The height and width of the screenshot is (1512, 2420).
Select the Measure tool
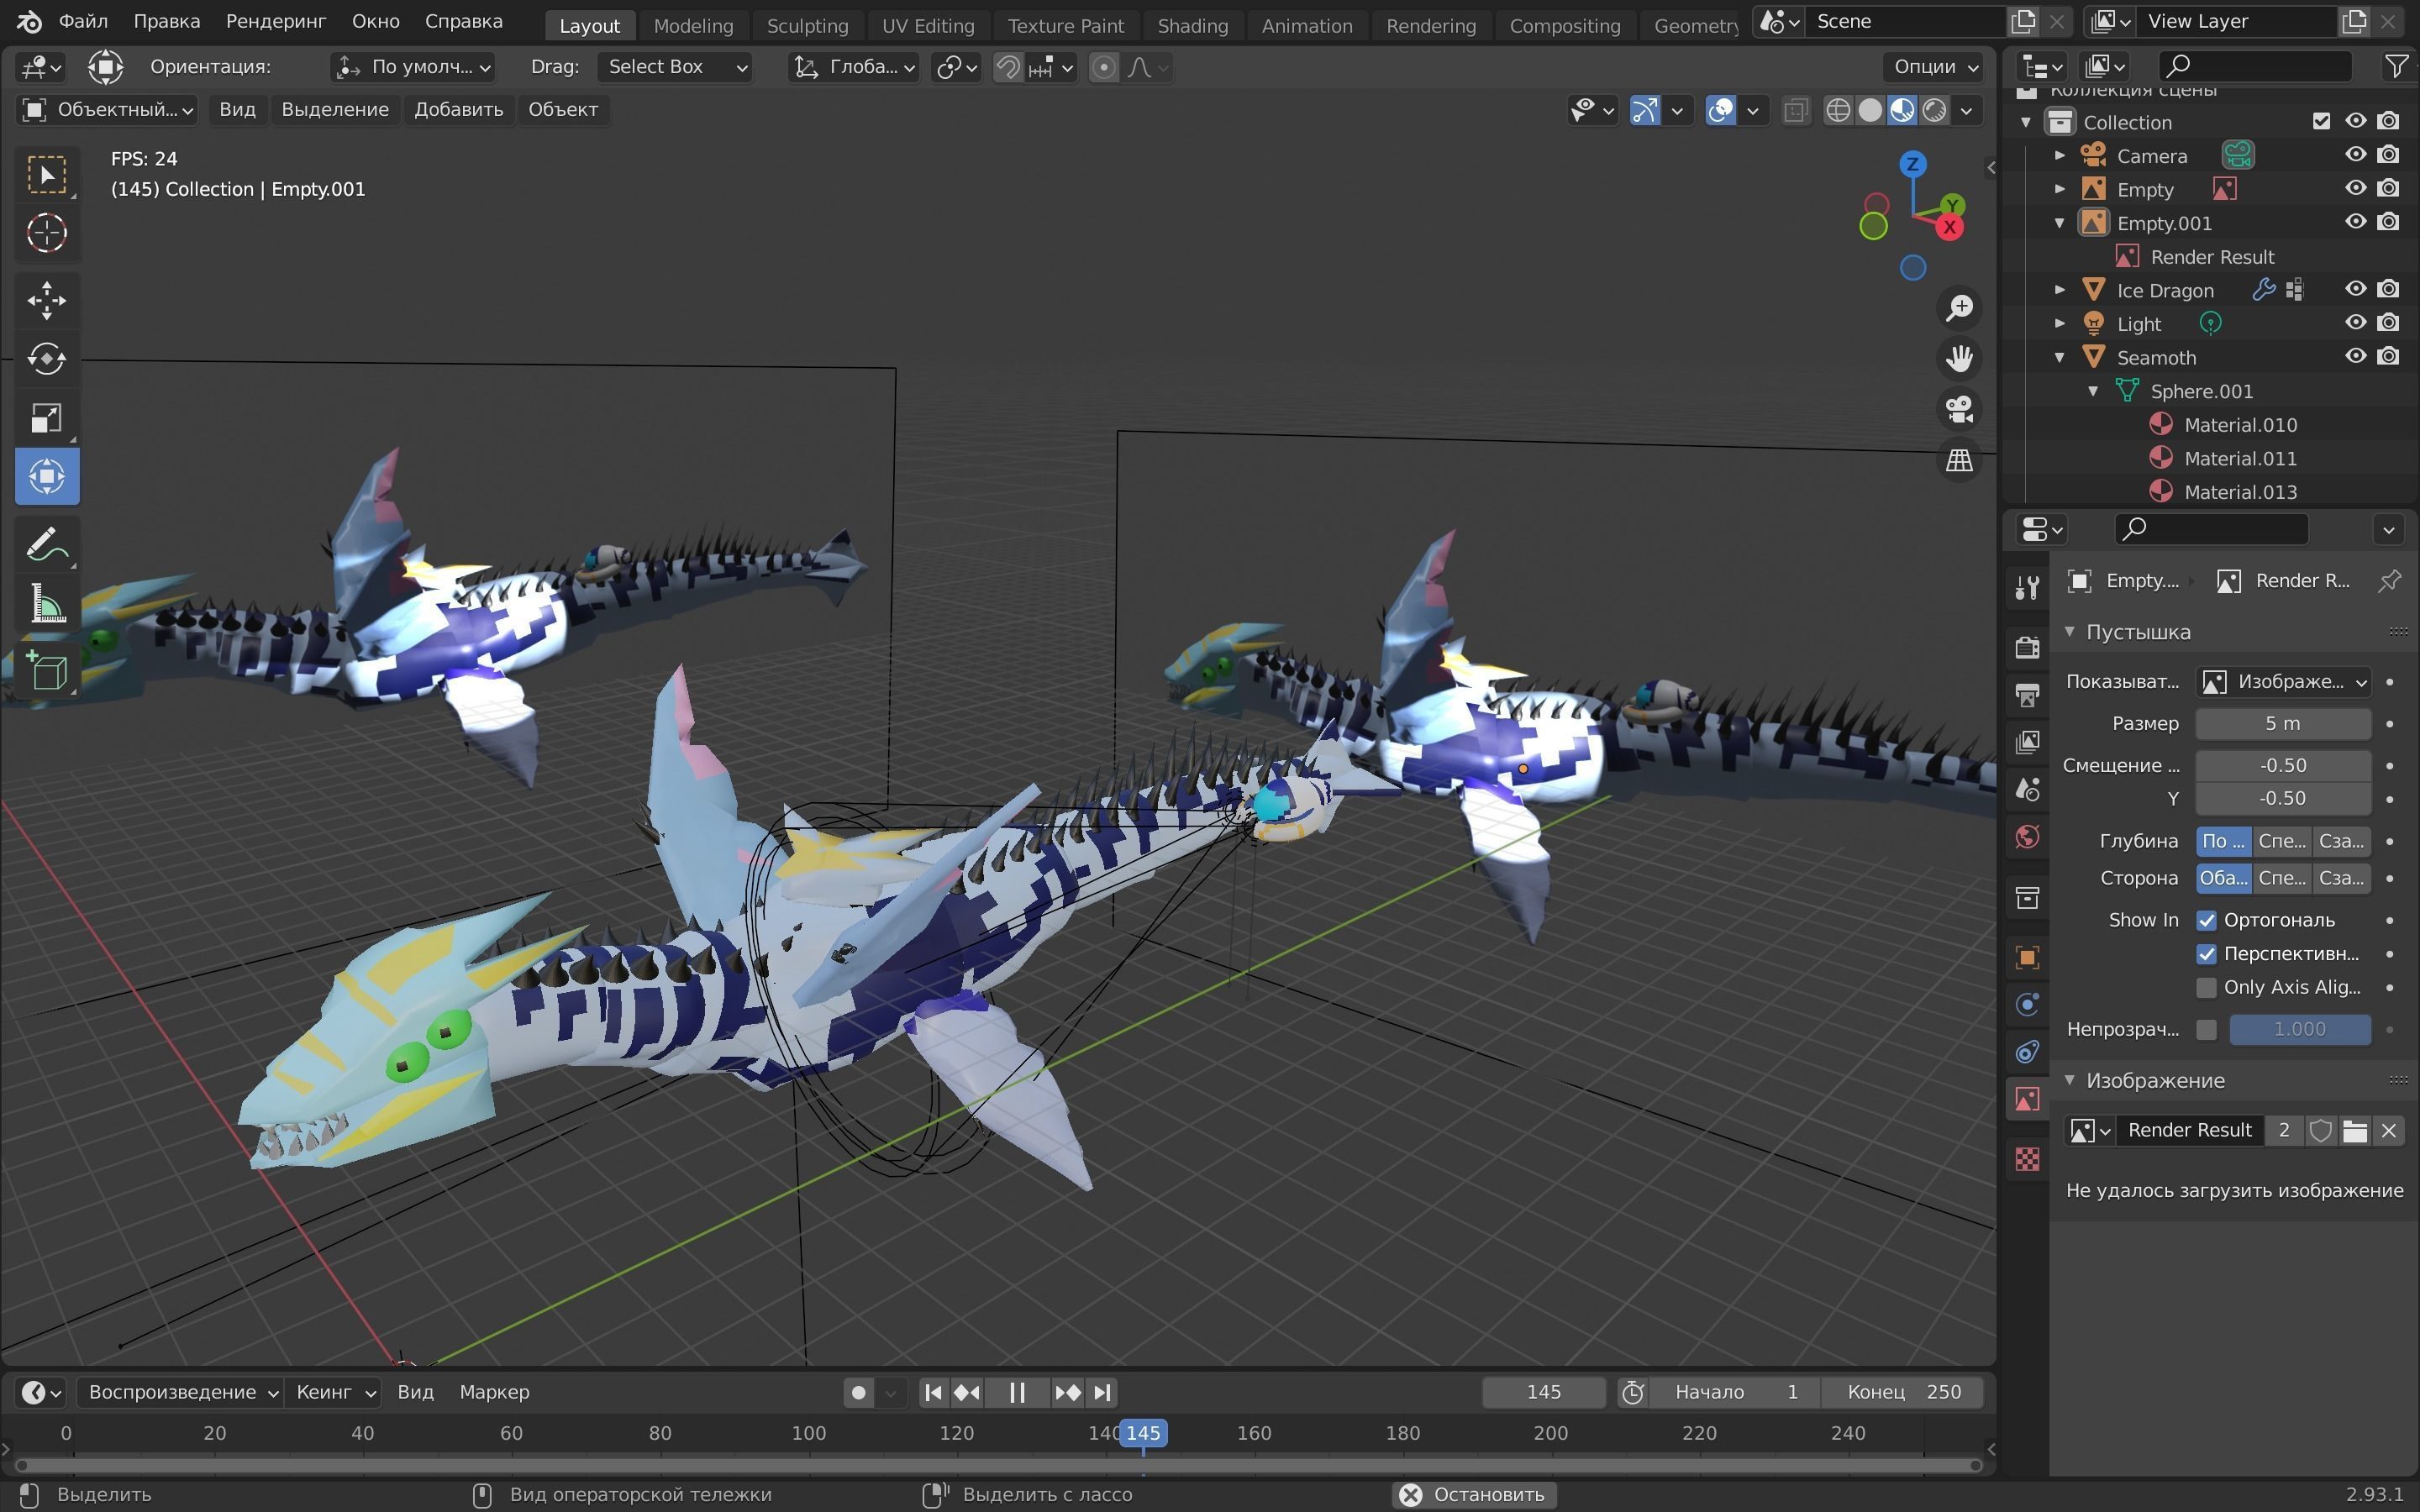(x=47, y=603)
